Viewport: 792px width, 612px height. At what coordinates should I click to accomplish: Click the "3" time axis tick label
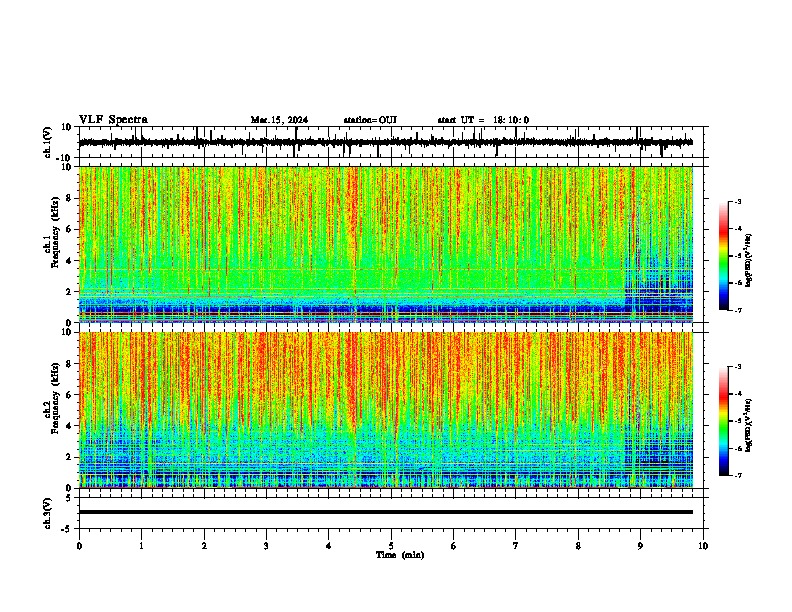(266, 546)
